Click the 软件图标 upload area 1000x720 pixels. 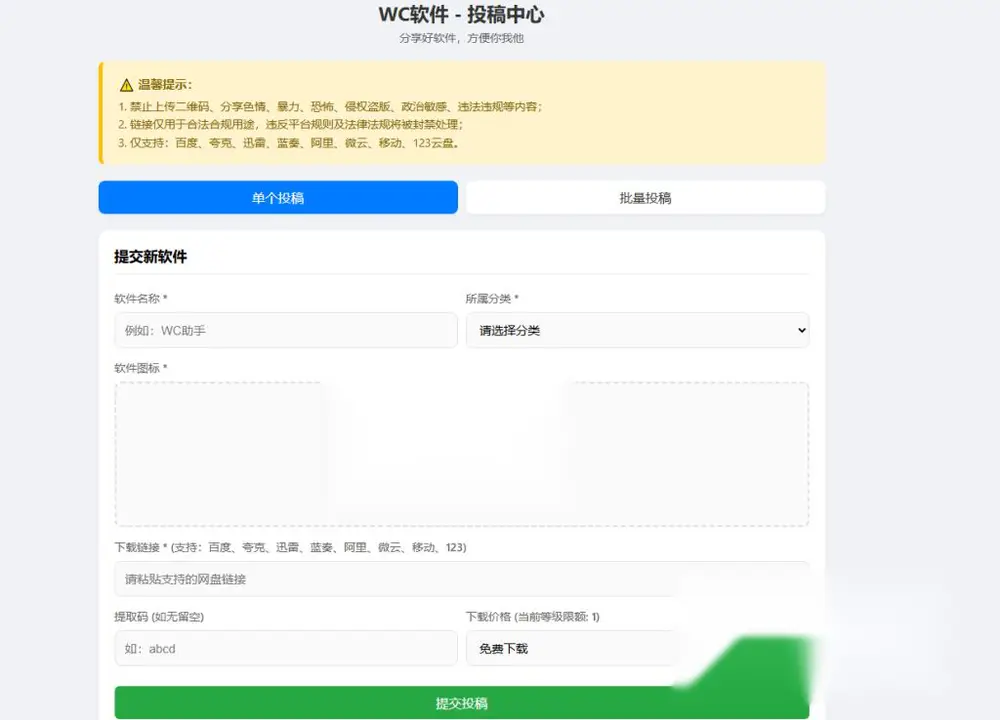462,454
